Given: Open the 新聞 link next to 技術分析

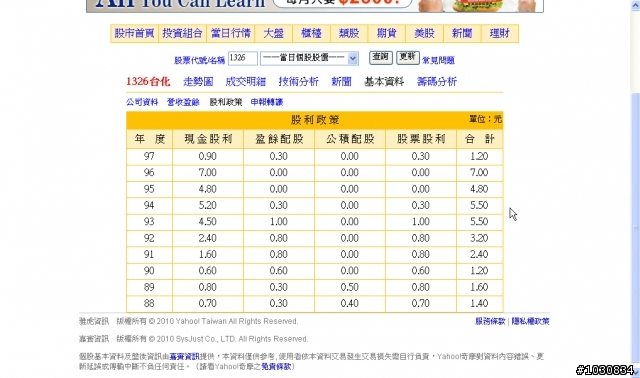Looking at the screenshot, I should pyautogui.click(x=341, y=82).
